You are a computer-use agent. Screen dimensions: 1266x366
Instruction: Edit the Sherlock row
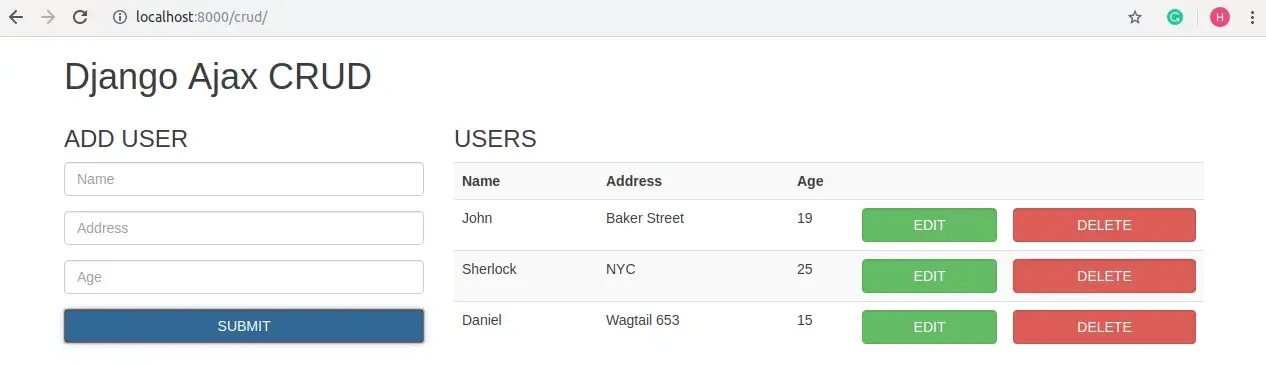pyautogui.click(x=929, y=276)
